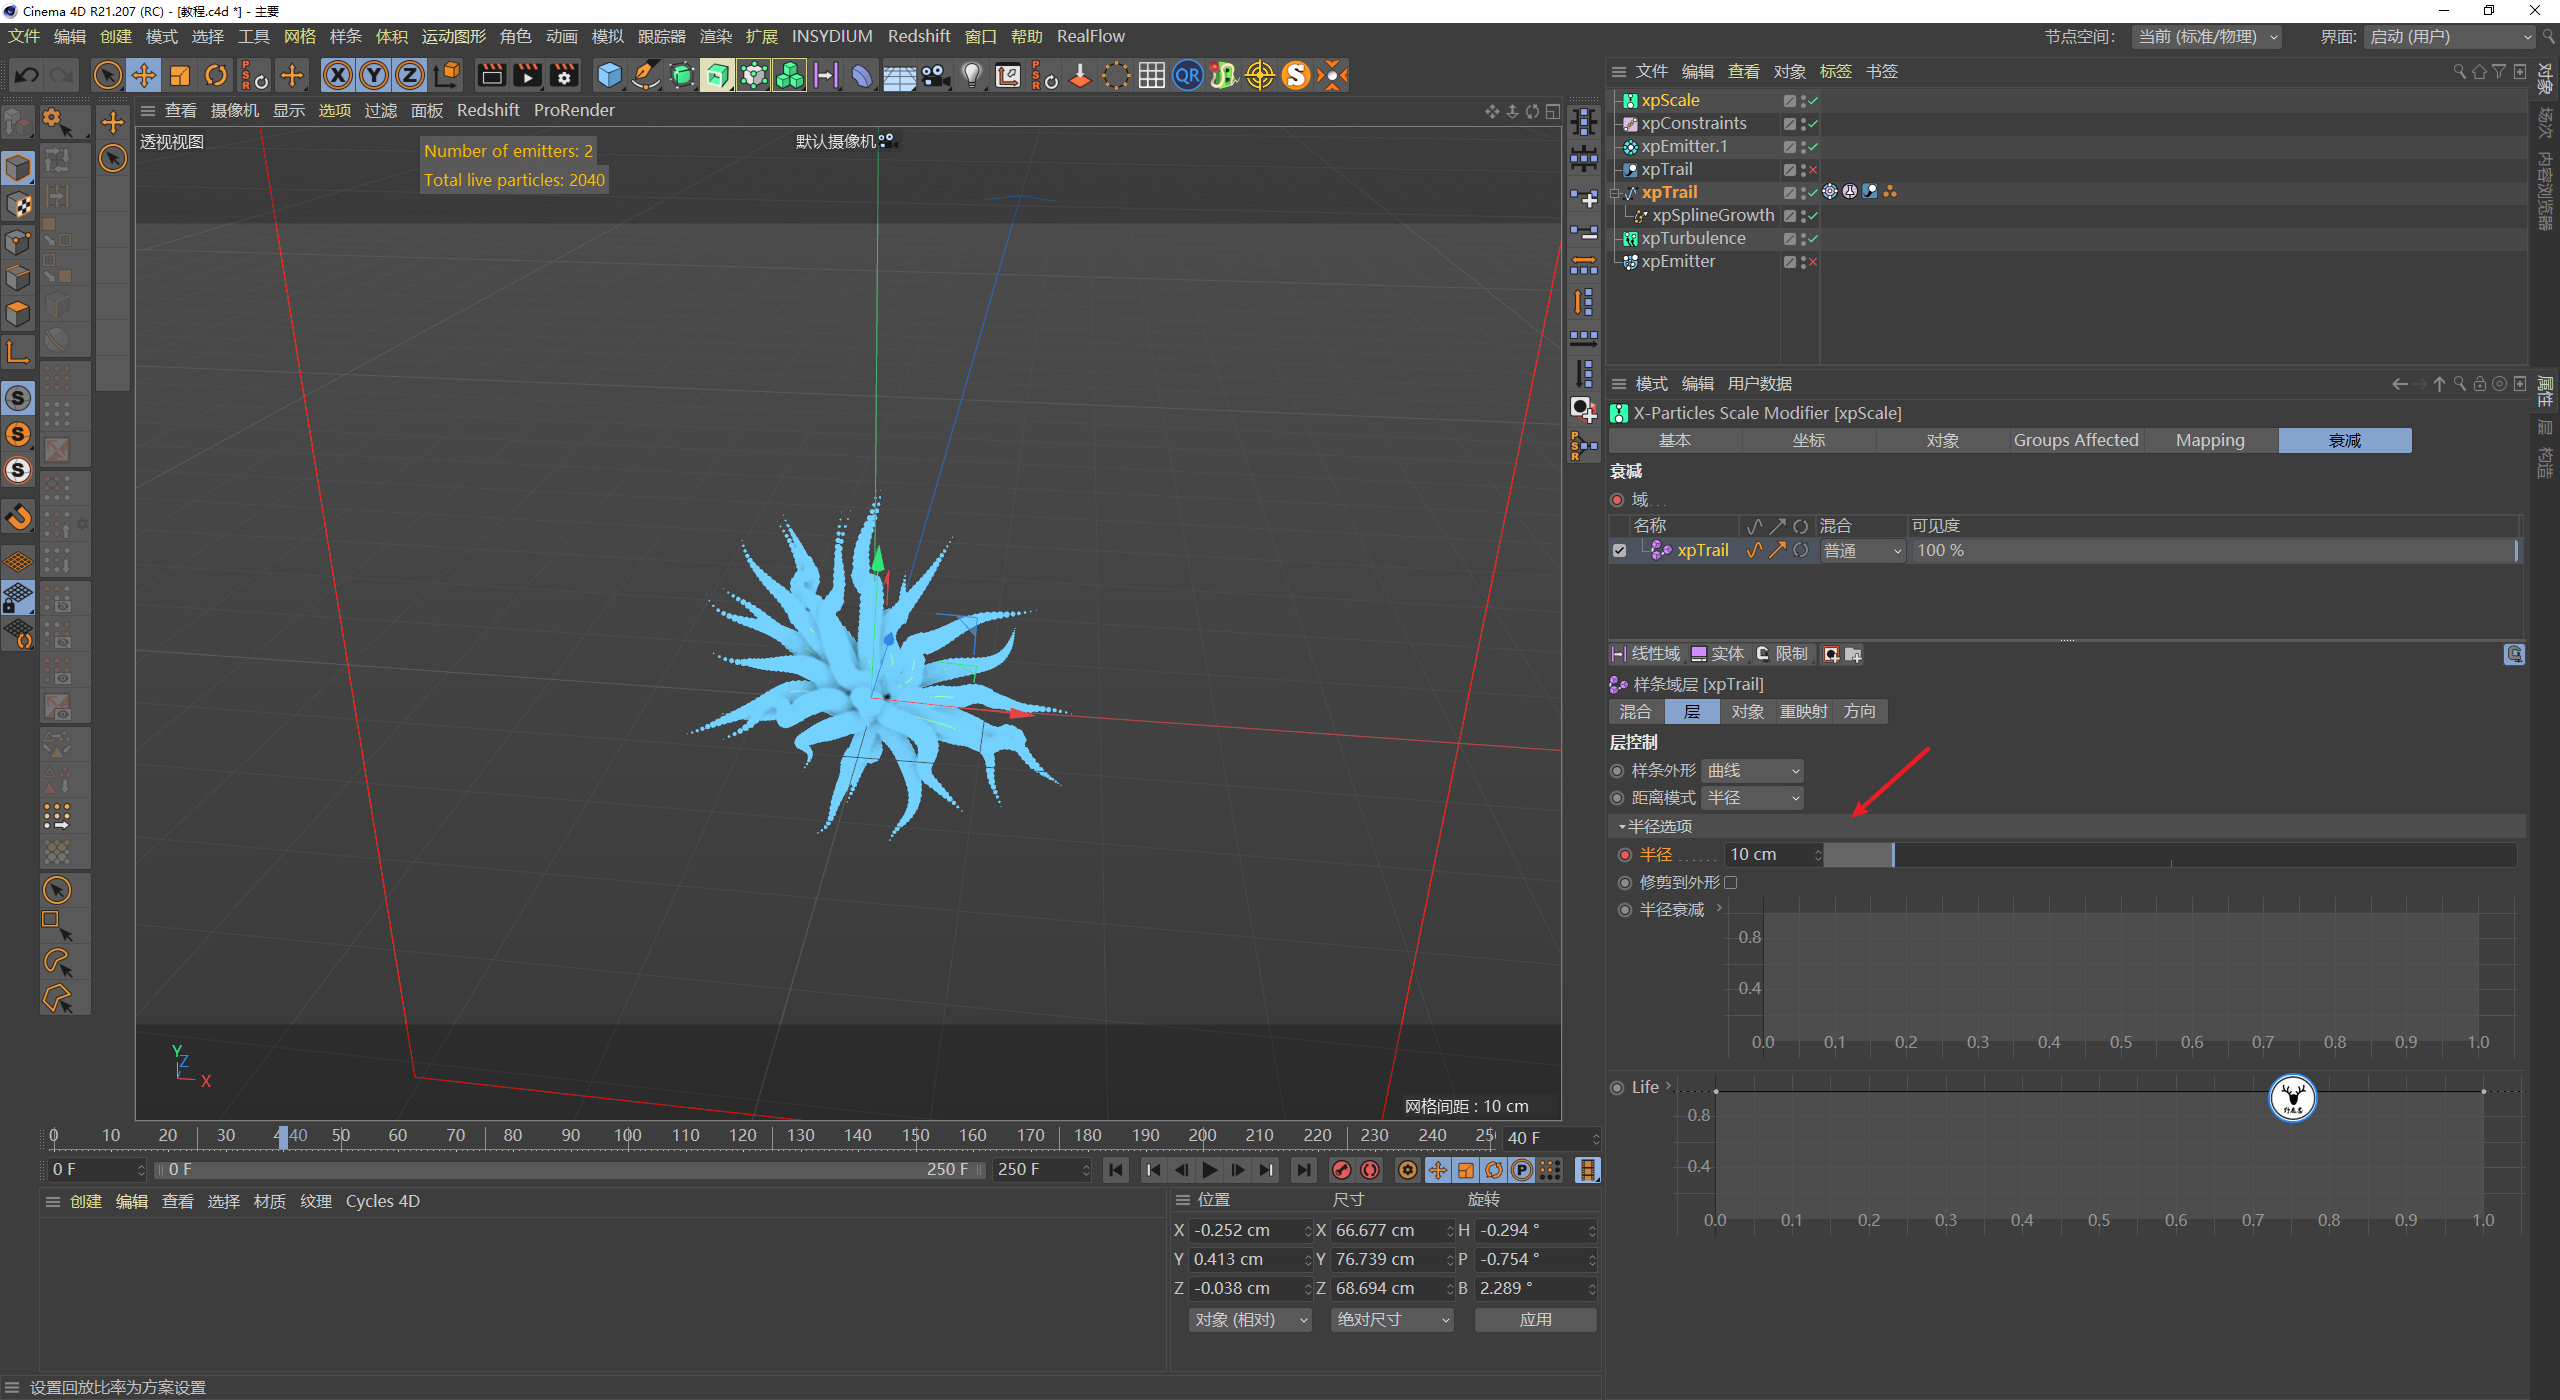
Task: Click the orange magnet snap icon
Action: 18,517
